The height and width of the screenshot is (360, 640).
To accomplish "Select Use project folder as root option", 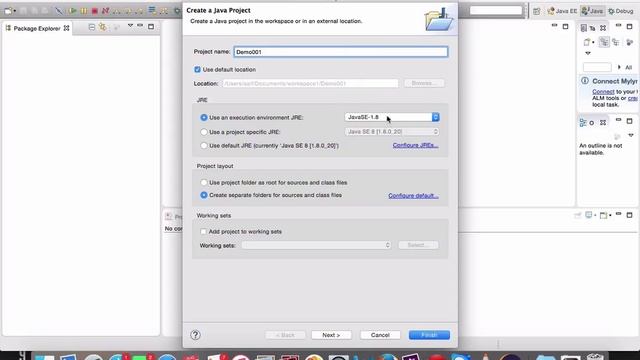I will [204, 182].
